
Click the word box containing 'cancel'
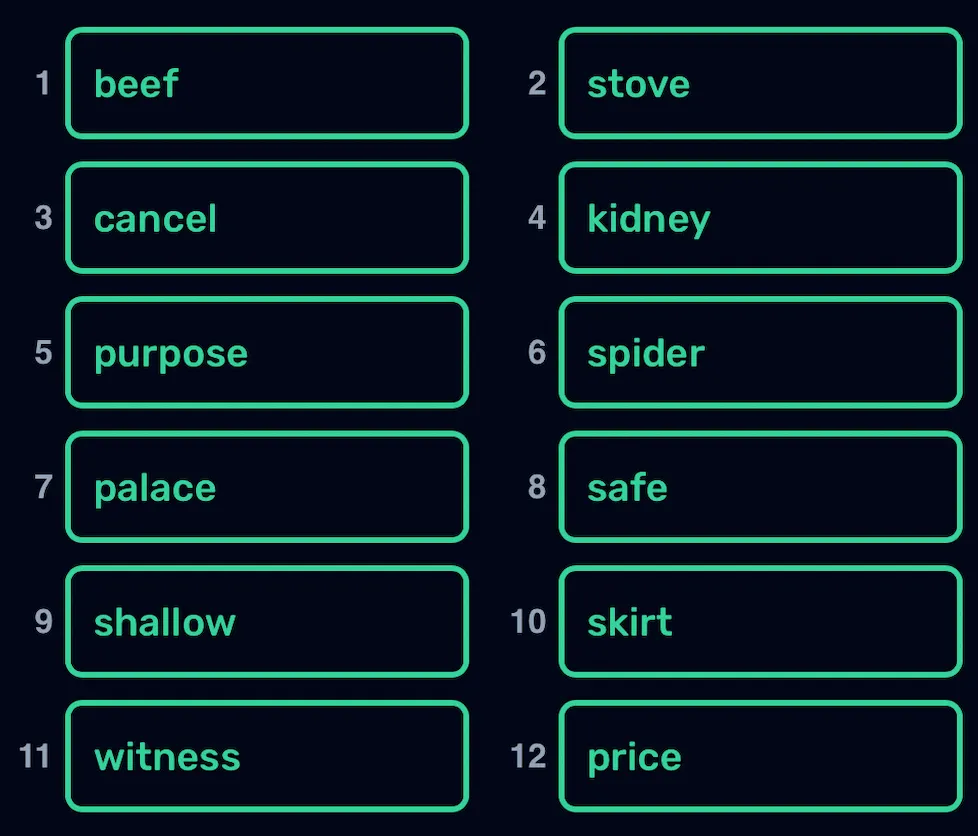pos(267,218)
